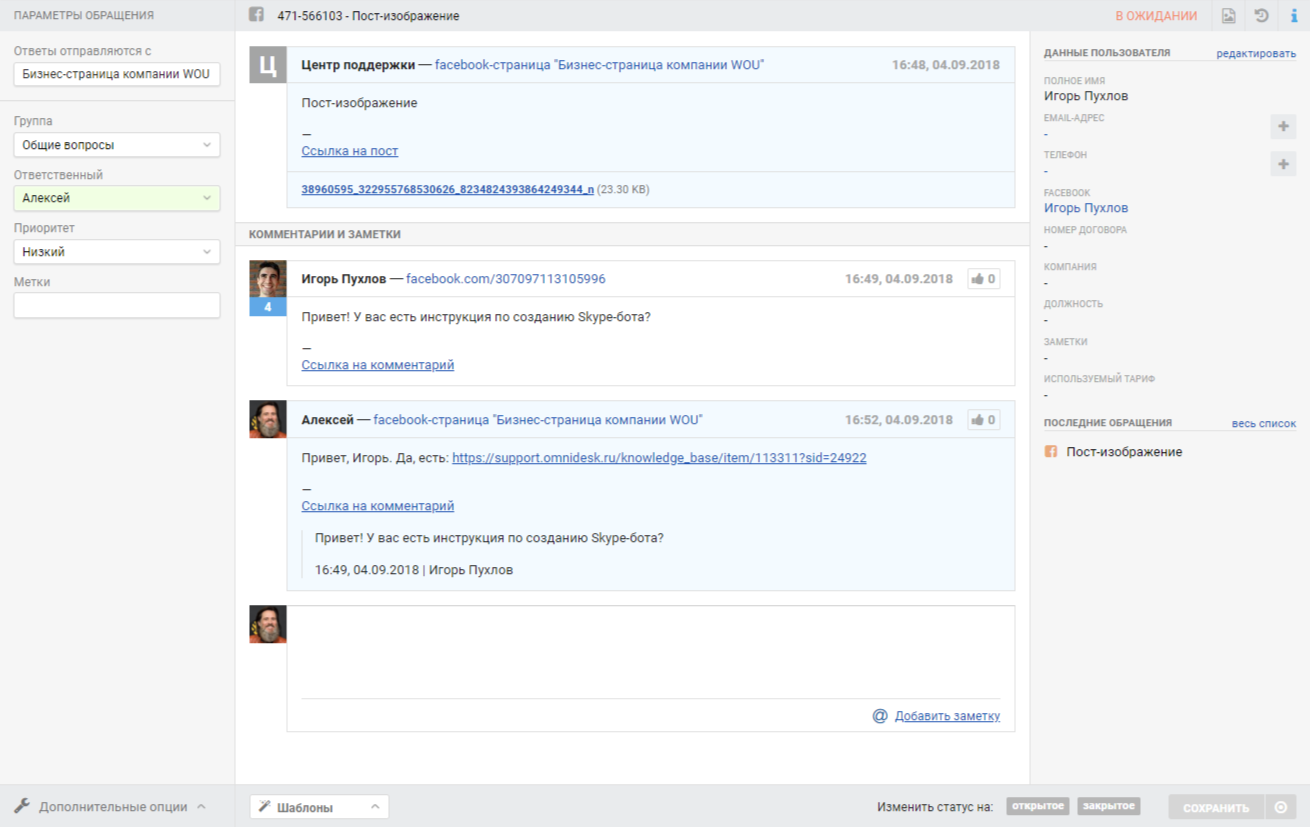This screenshot has width=1310, height=827.
Task: Open the support.omnidesk.ru knowledge base link
Action: [x=659, y=458]
